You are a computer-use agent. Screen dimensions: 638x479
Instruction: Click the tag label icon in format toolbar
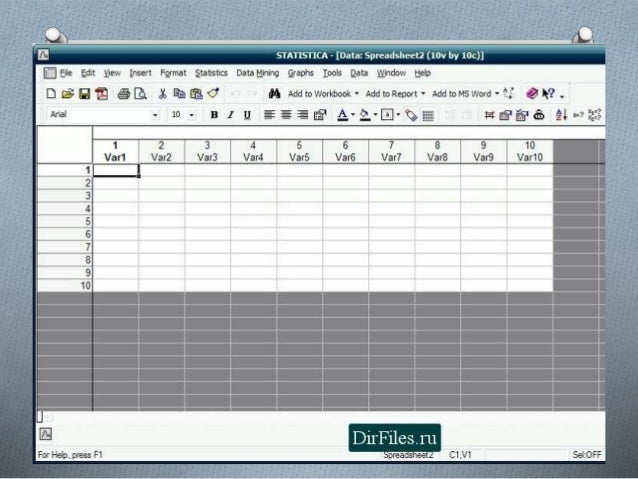(411, 116)
